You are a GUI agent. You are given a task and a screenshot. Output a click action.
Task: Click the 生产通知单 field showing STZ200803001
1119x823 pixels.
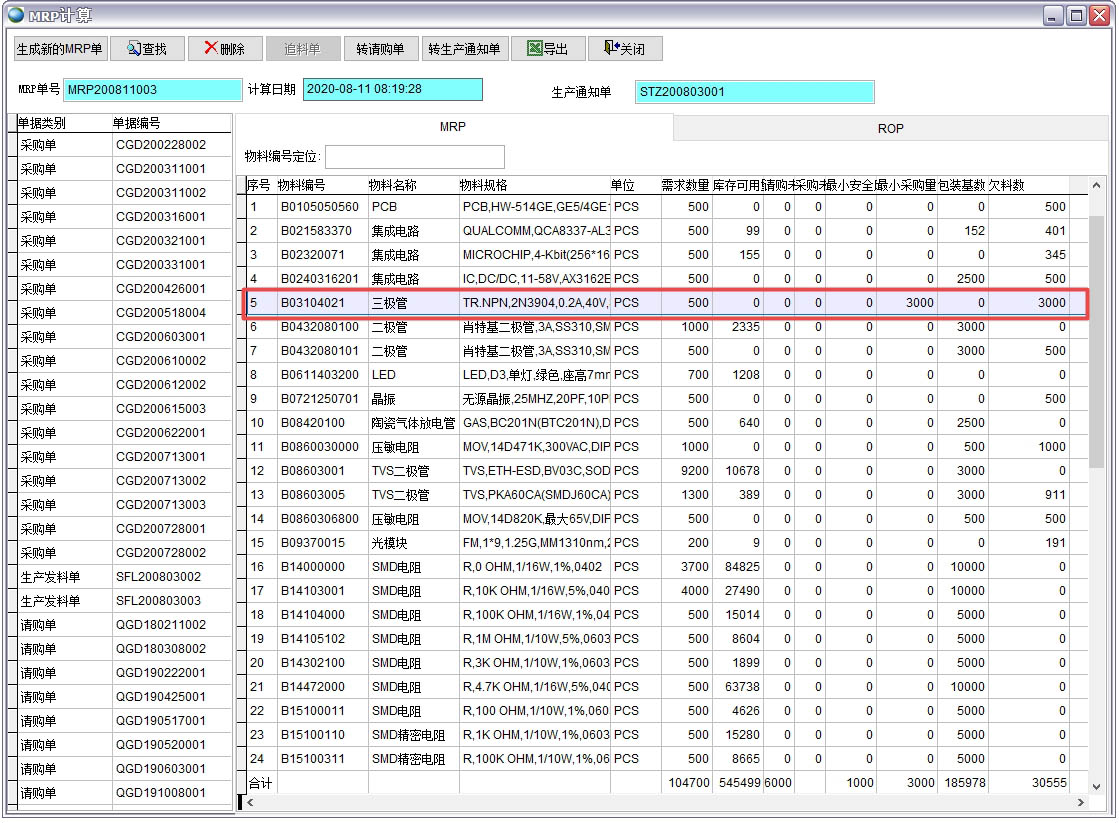click(755, 91)
